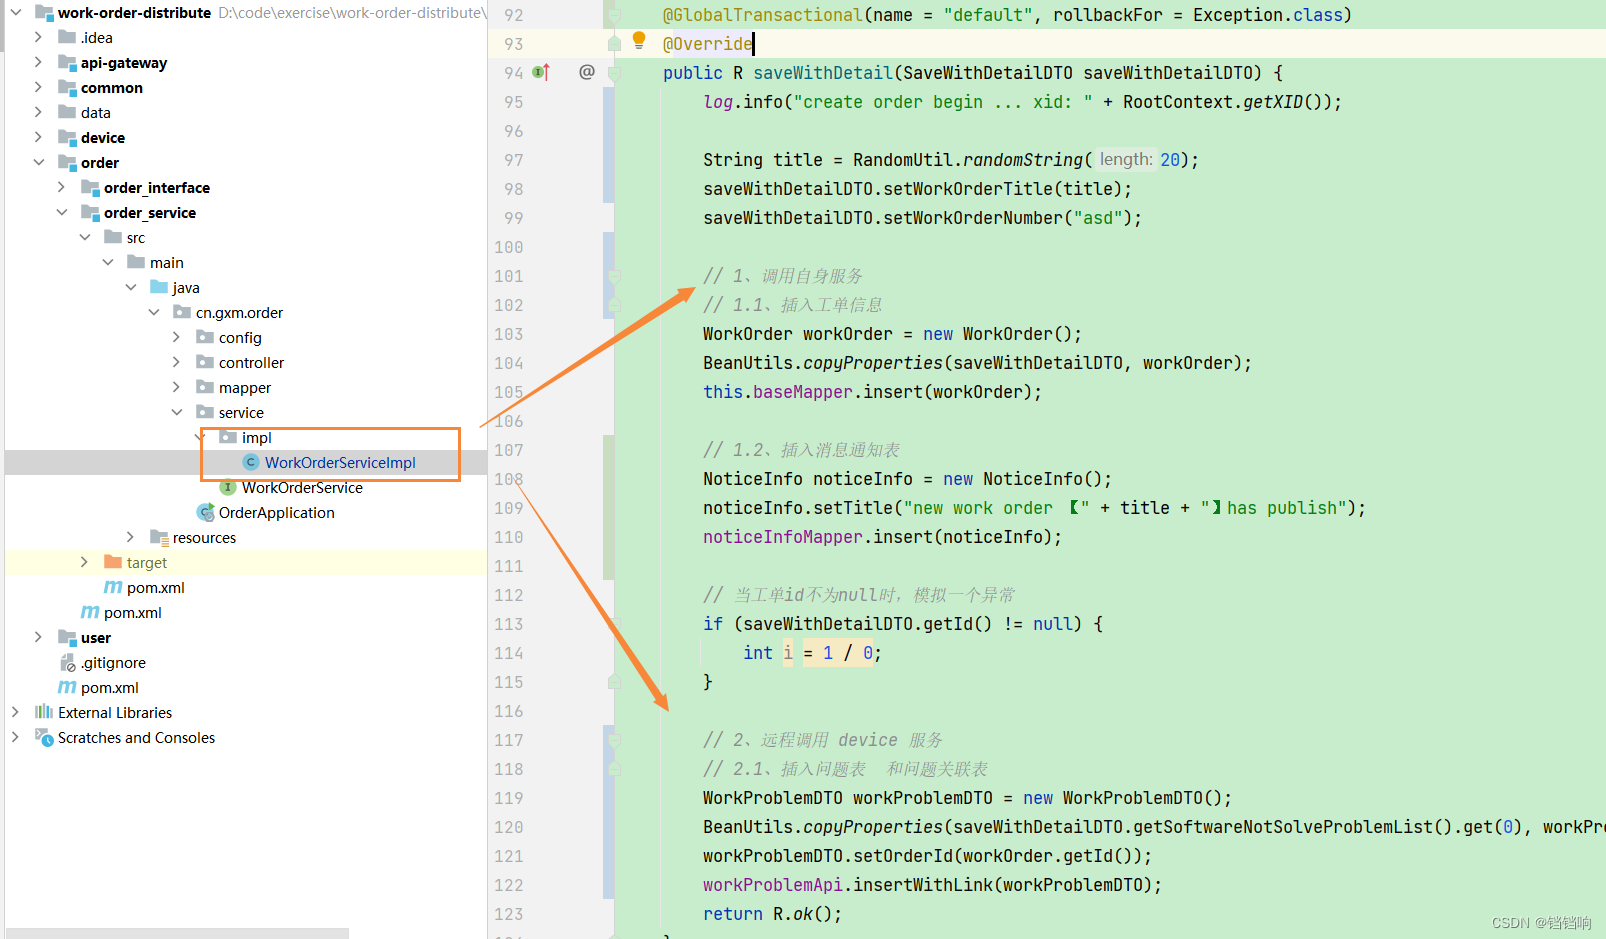Collapse the cn.gxm.order package
The image size is (1606, 939).
(x=153, y=312)
